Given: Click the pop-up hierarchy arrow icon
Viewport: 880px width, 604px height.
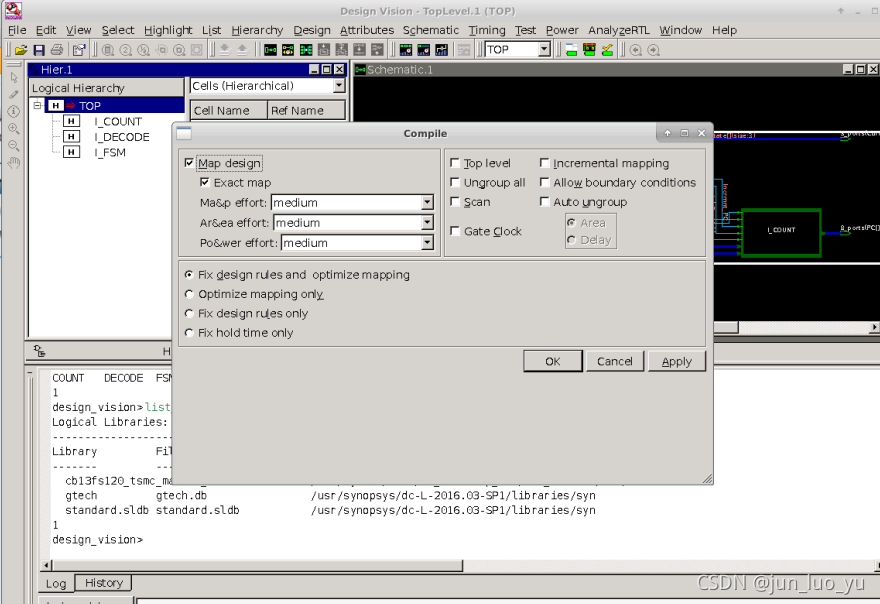Looking at the screenshot, I should (242, 50).
